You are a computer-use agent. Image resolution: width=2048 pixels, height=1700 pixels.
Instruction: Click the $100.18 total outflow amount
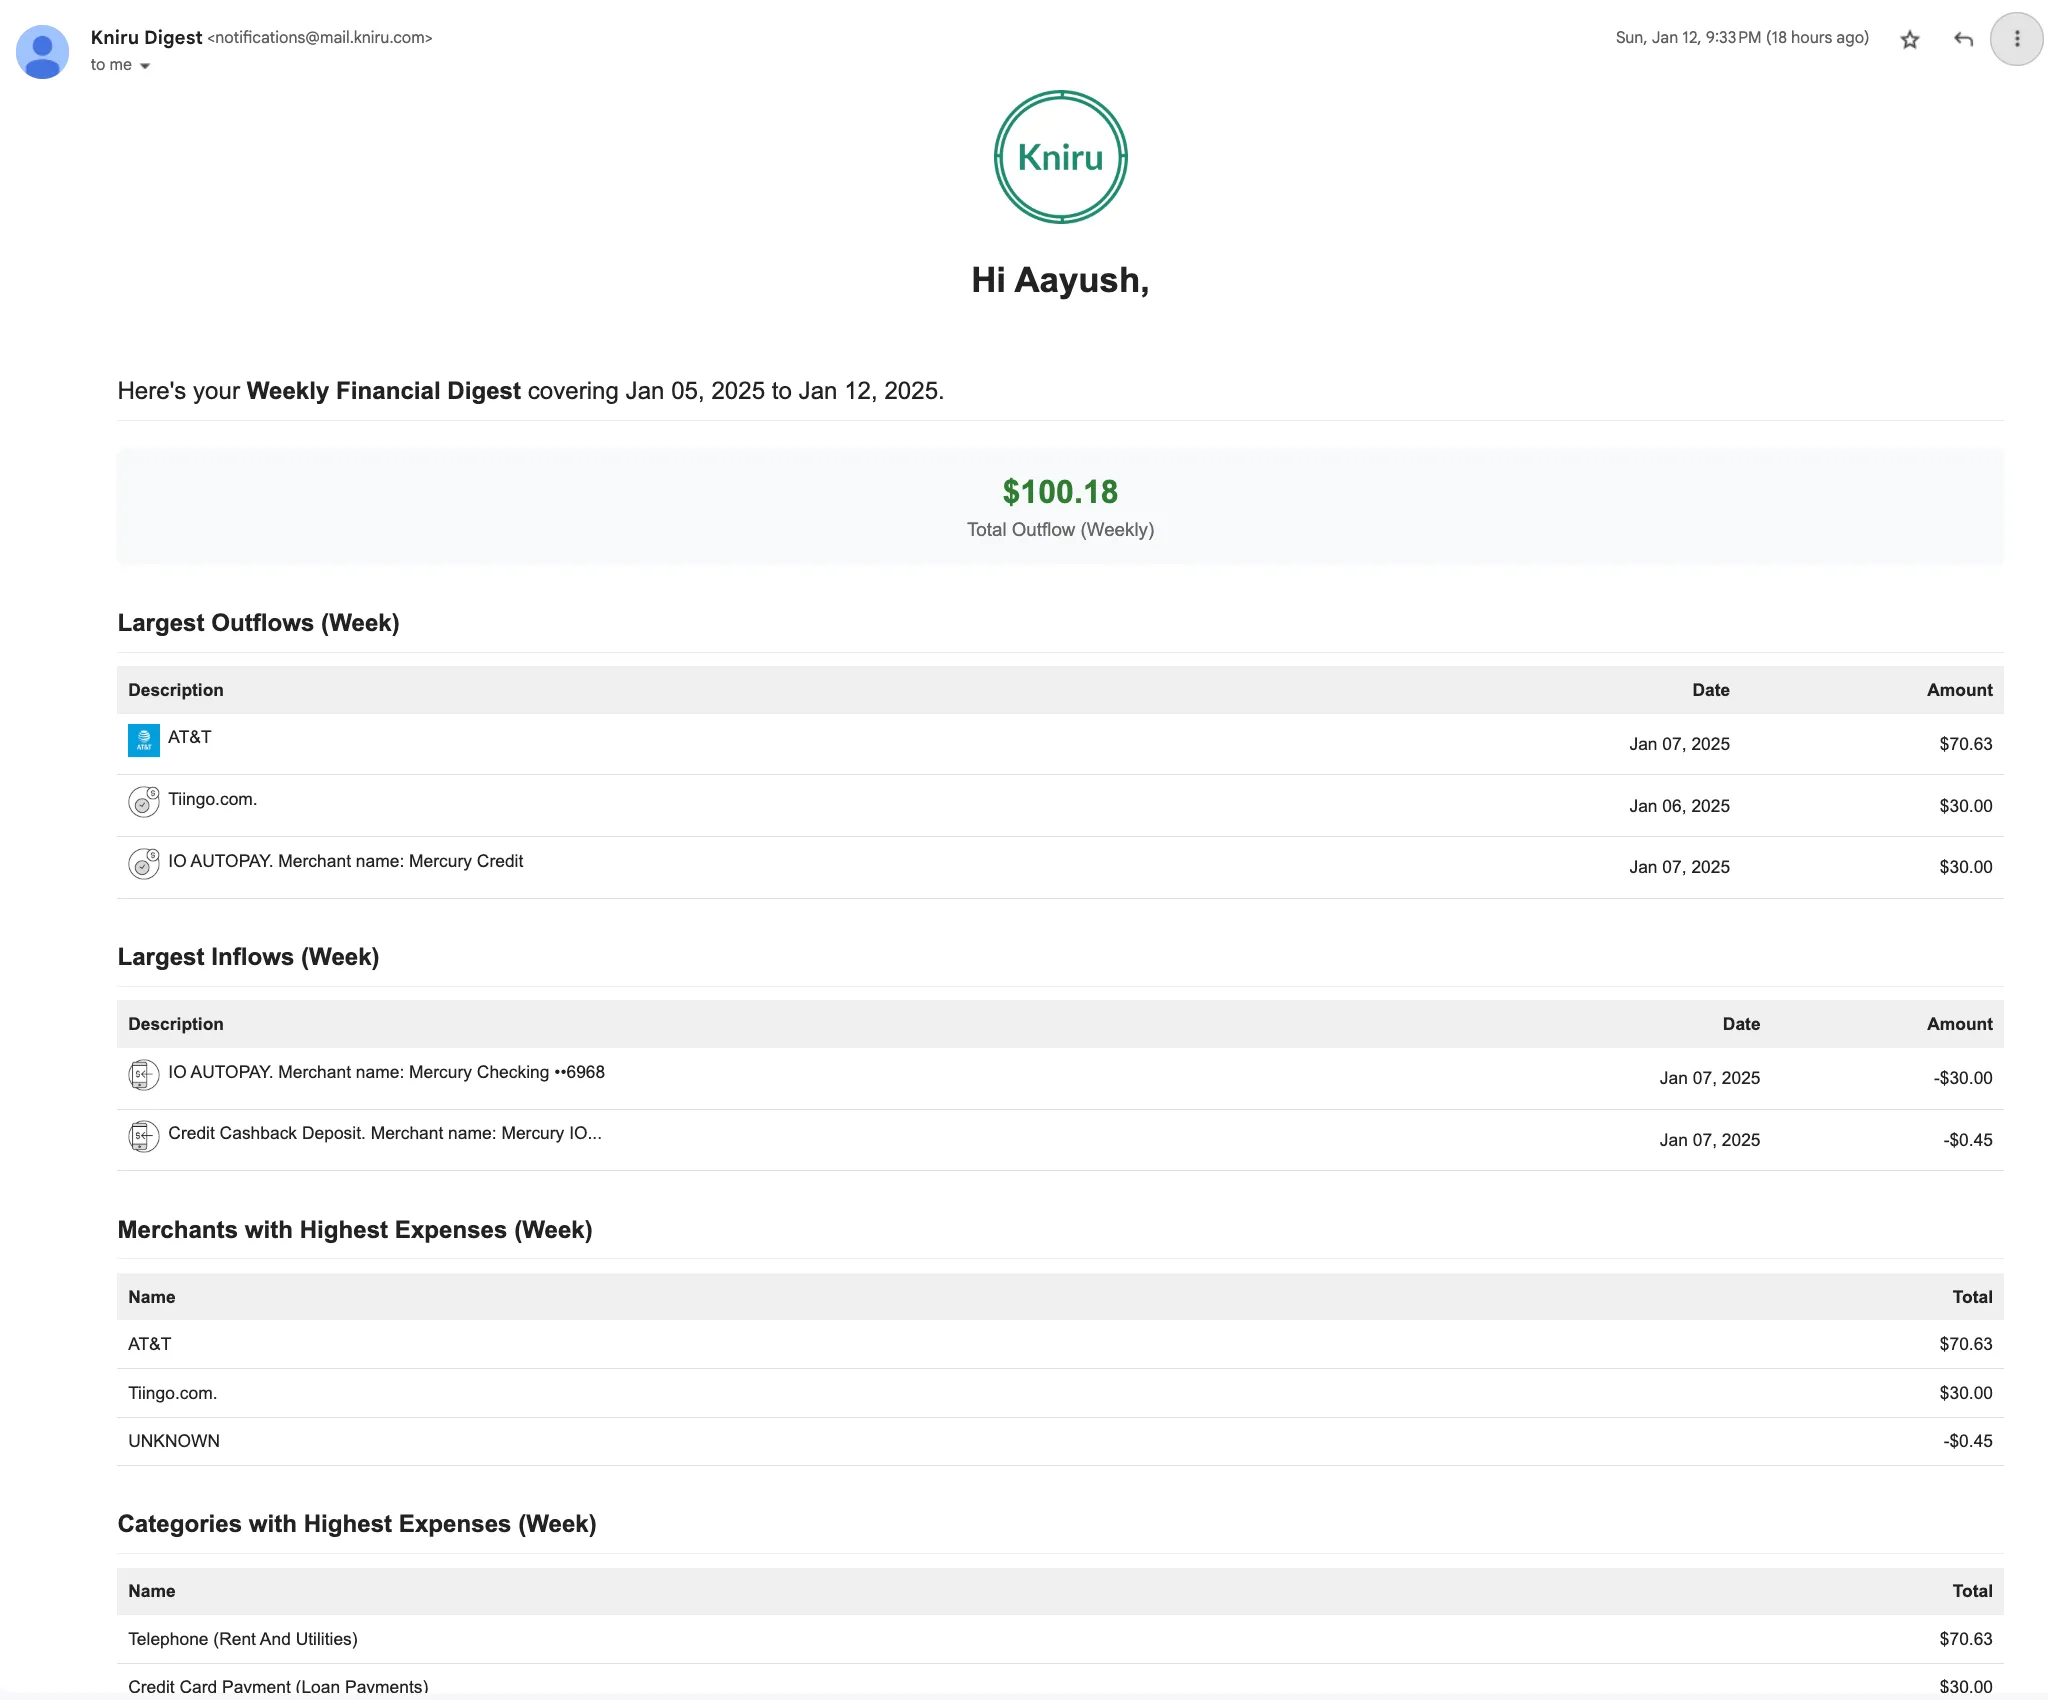(x=1060, y=492)
